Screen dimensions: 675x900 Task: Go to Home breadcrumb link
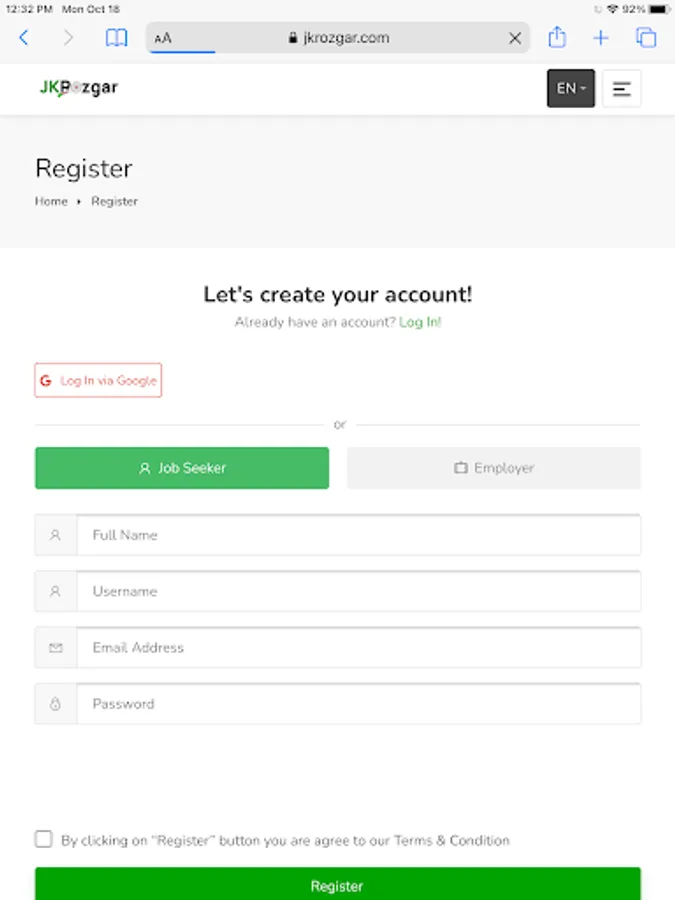51,201
